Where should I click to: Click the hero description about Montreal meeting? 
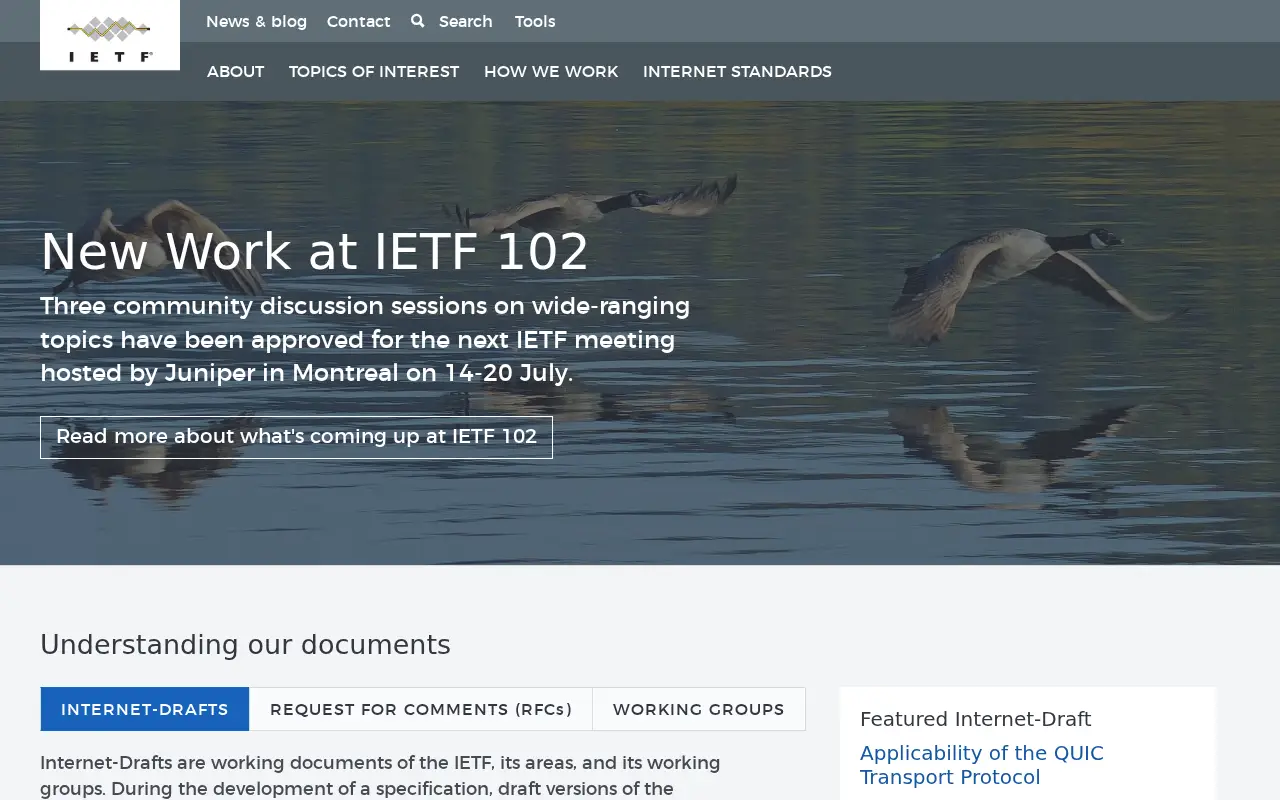point(365,340)
